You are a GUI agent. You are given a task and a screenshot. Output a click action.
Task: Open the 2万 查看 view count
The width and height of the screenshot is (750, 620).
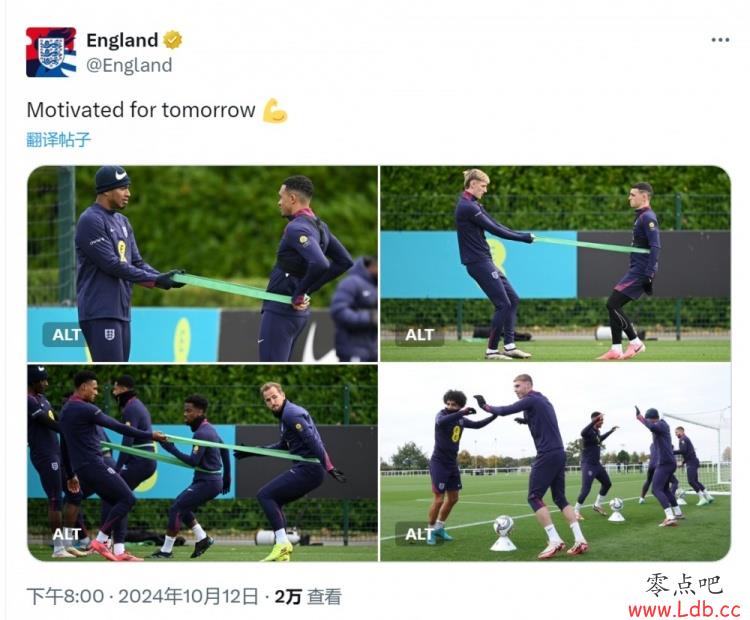coord(308,597)
